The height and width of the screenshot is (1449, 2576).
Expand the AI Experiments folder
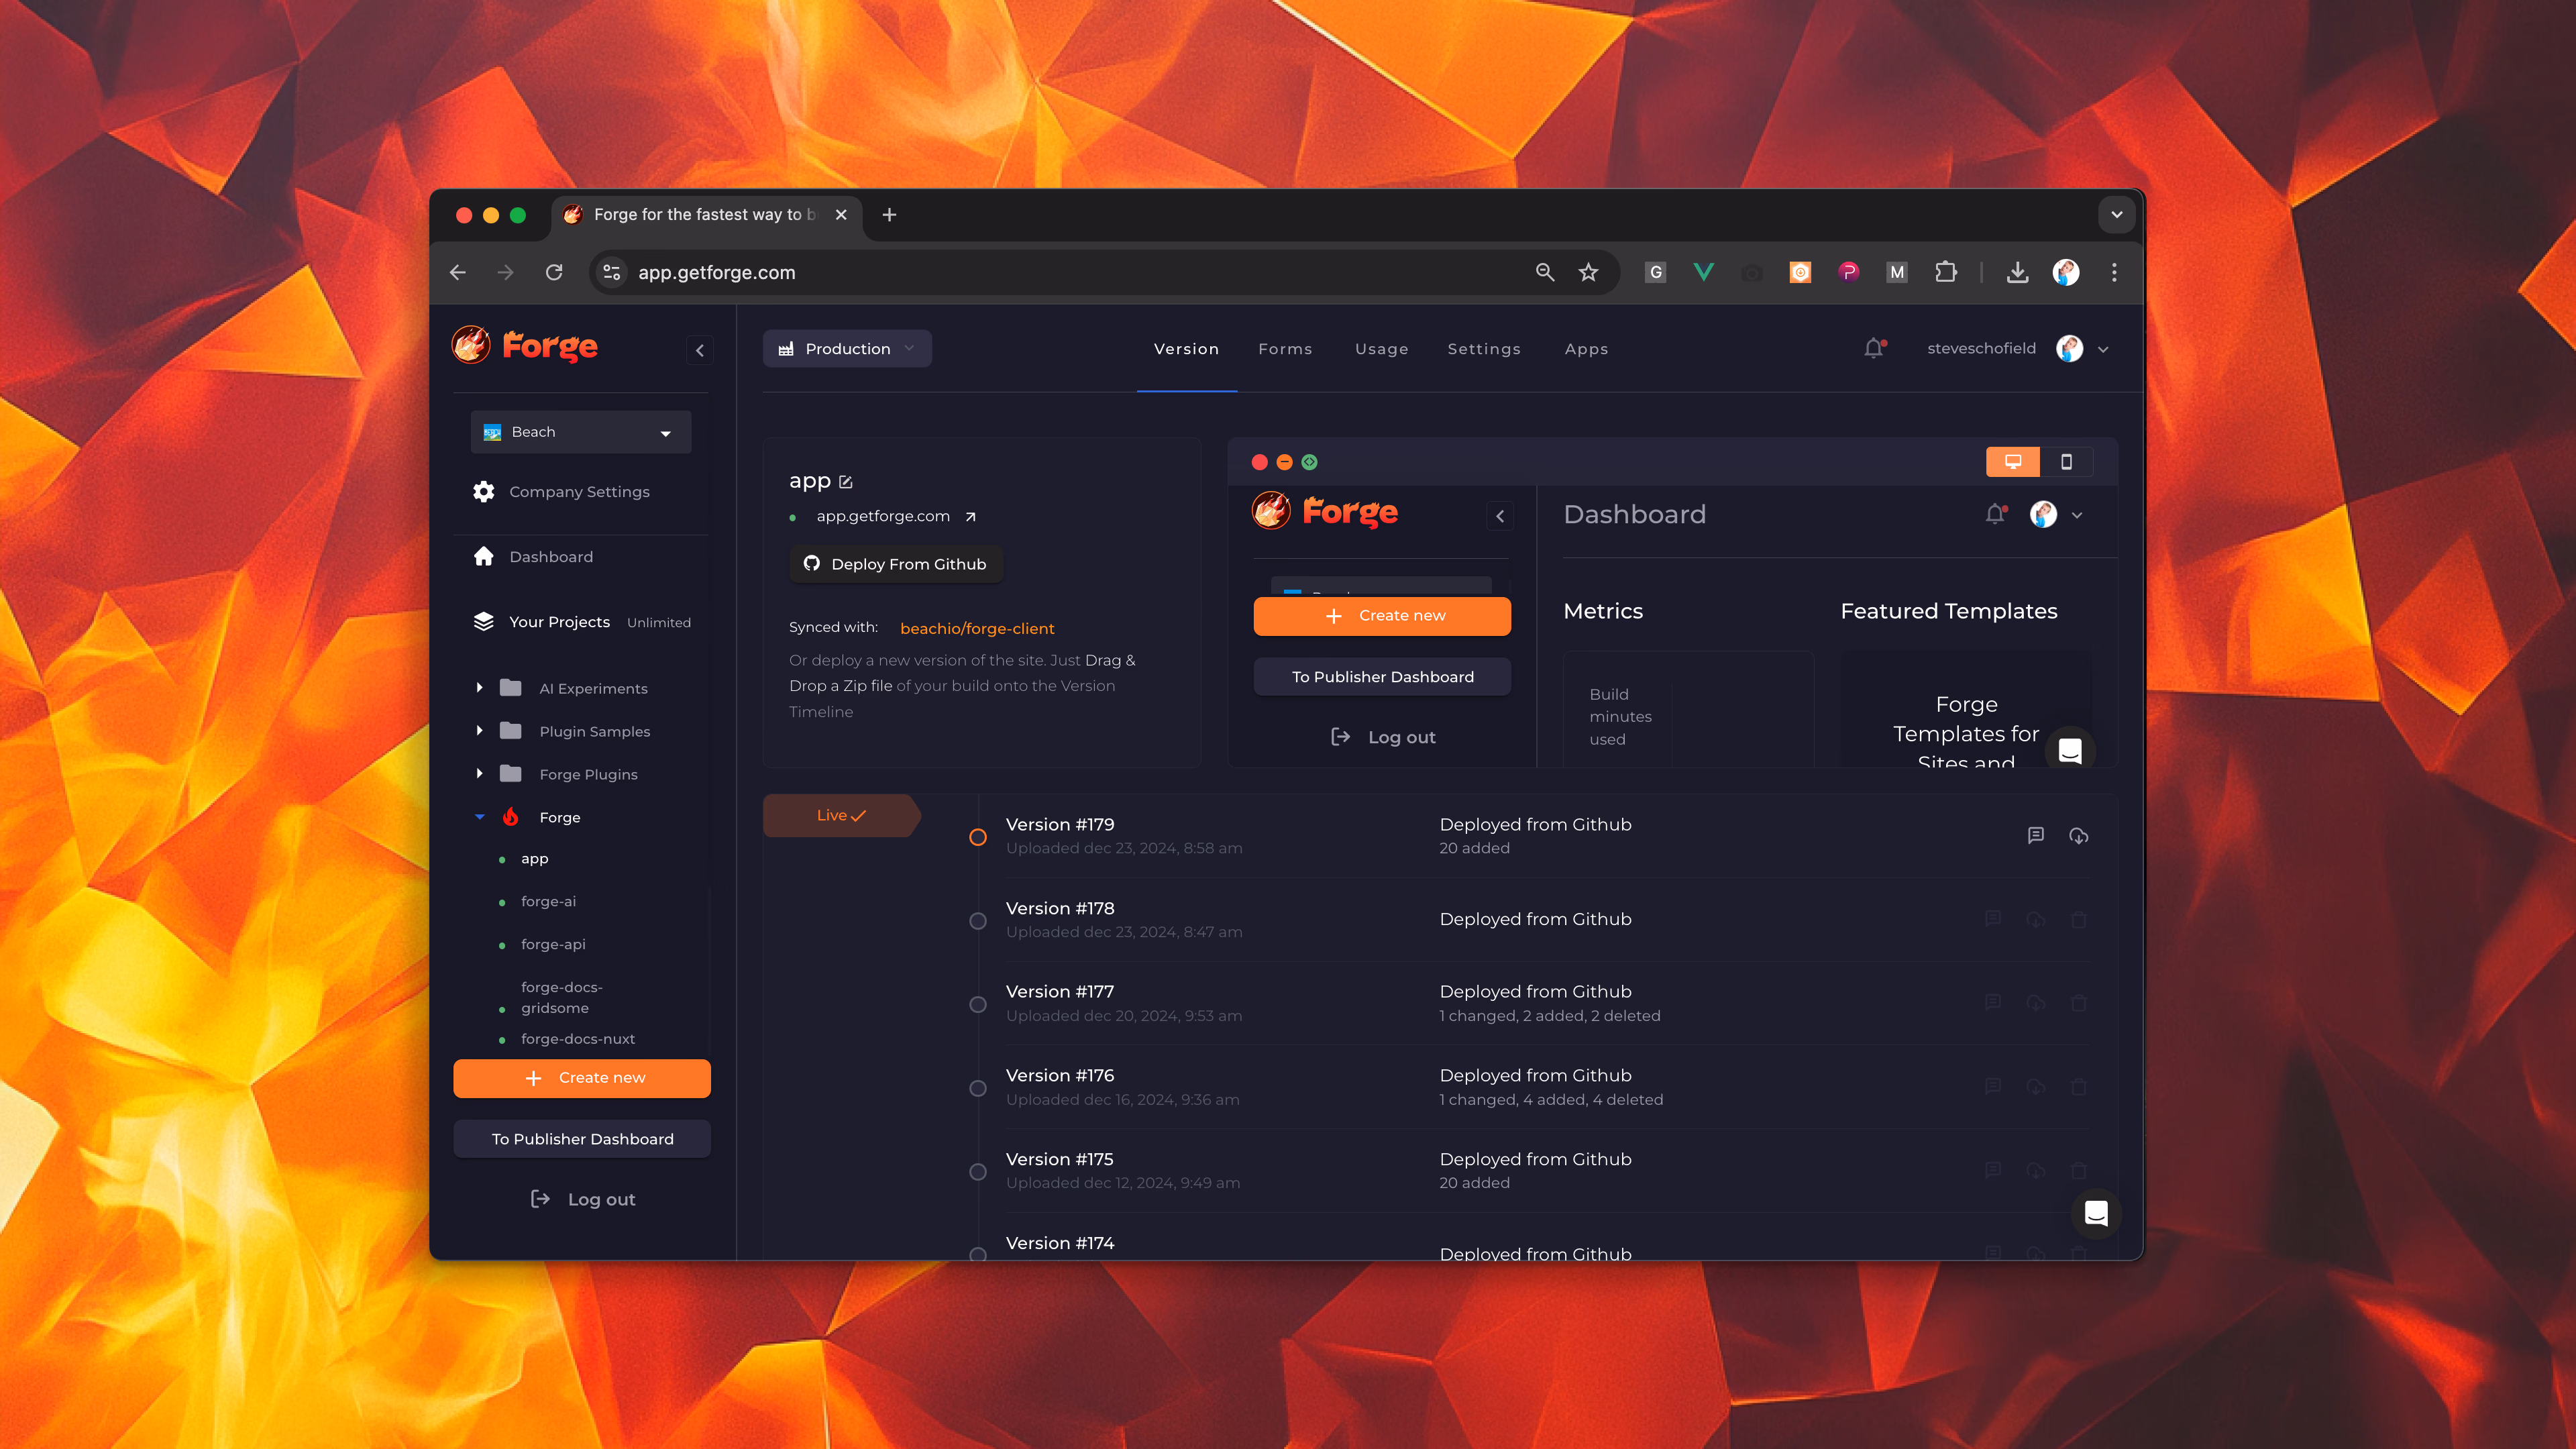tap(480, 688)
